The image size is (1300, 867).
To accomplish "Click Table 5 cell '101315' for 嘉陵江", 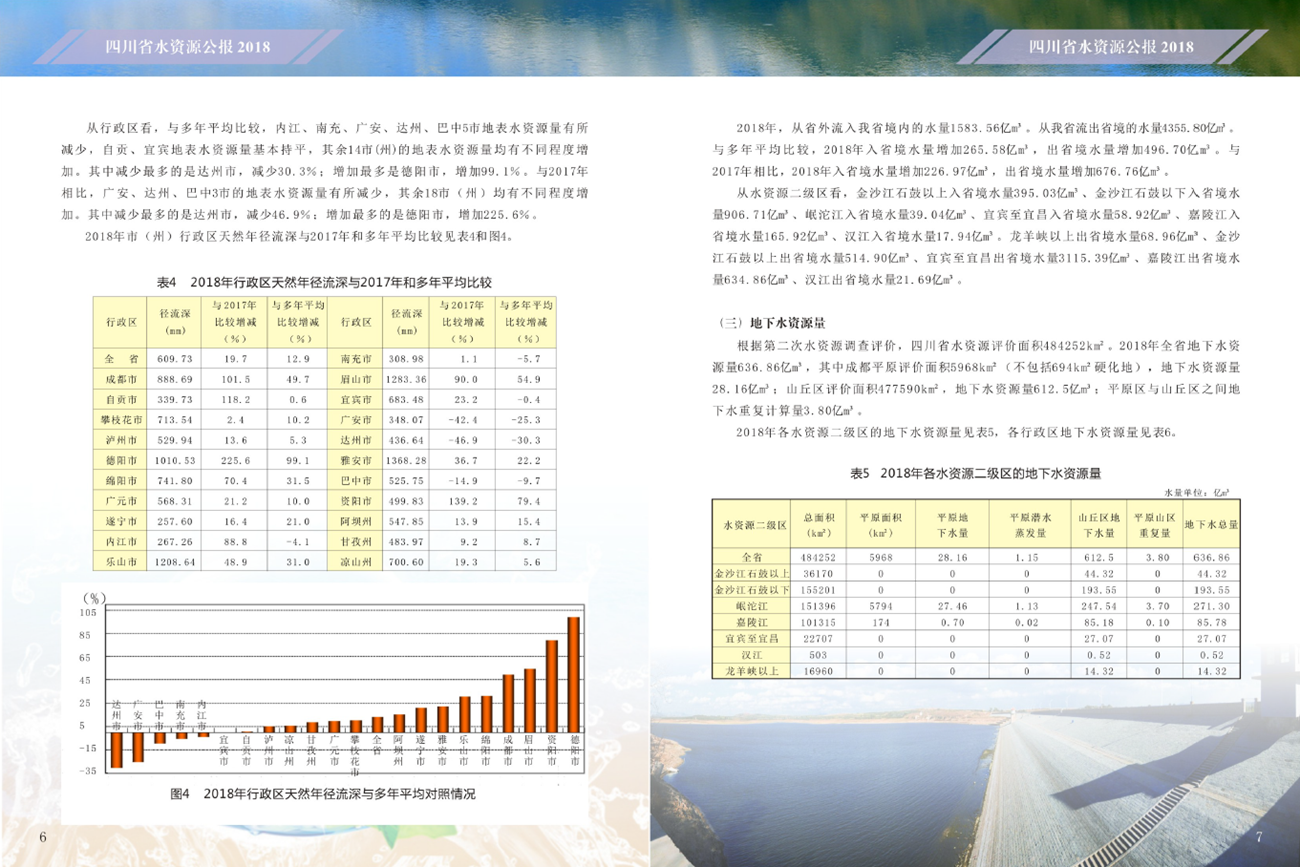I will pyautogui.click(x=819, y=622).
